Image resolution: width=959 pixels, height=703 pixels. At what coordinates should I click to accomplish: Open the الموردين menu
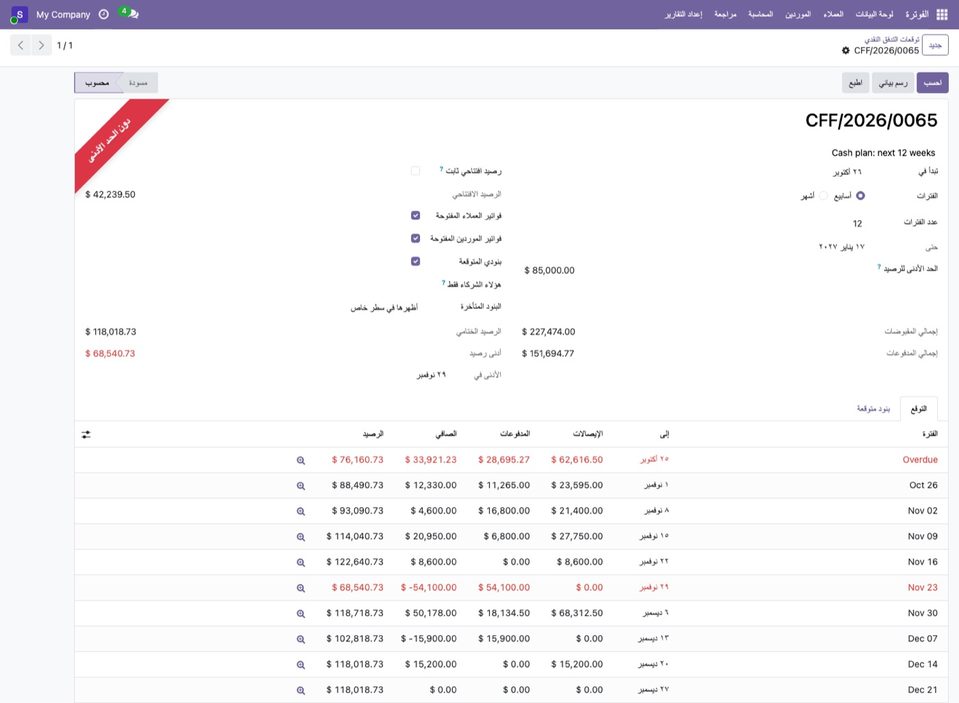pos(798,14)
